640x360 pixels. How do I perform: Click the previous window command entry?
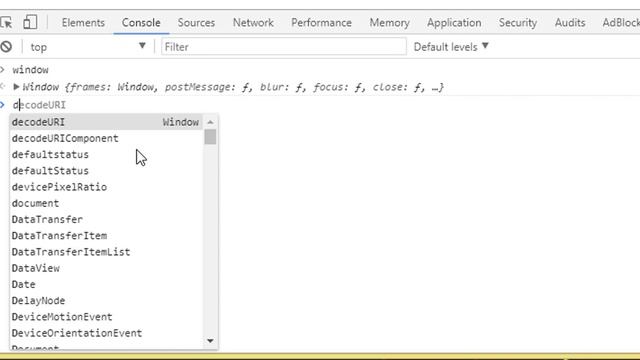pyautogui.click(x=30, y=70)
